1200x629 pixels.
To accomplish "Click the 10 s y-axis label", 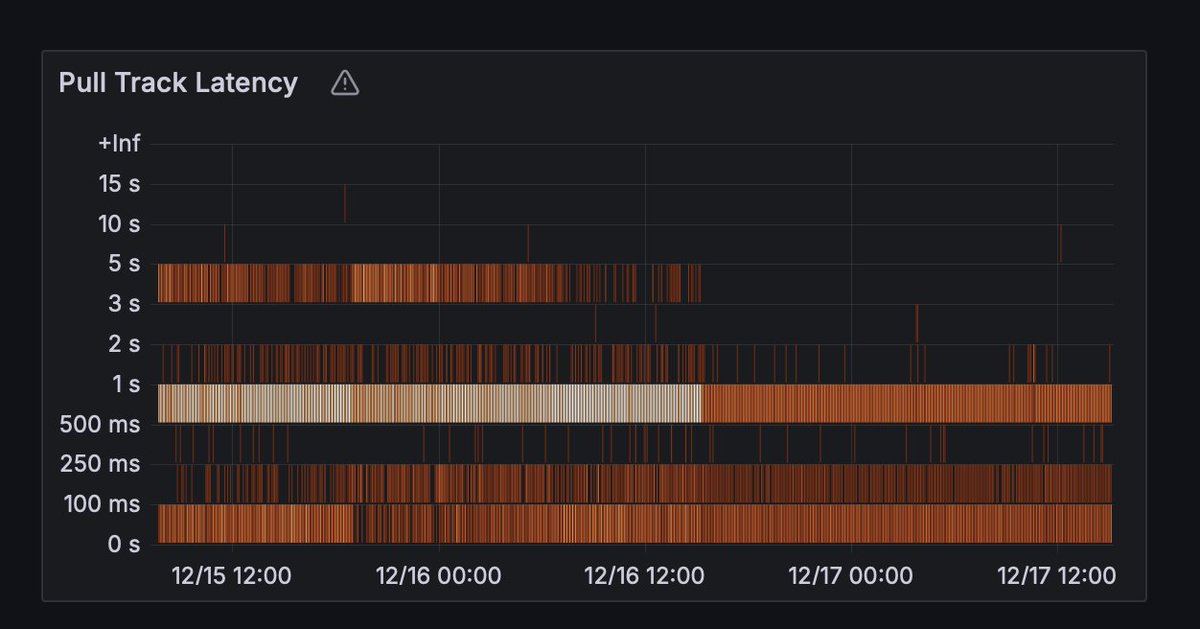I will [120, 224].
